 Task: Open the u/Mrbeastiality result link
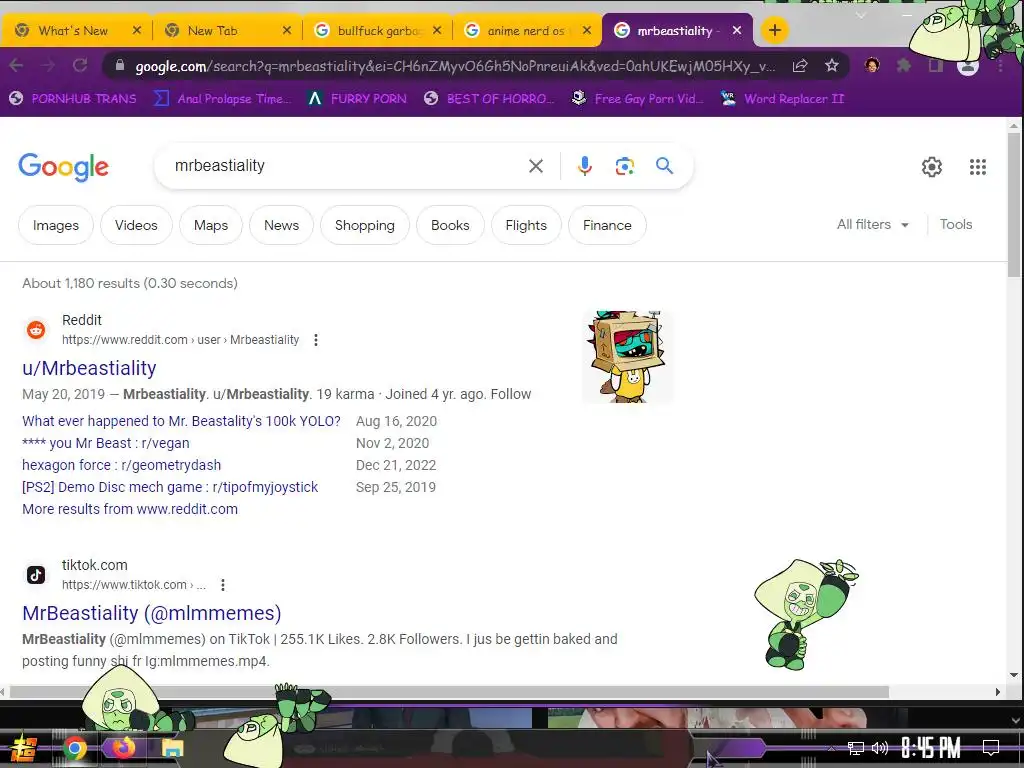pyautogui.click(x=89, y=368)
